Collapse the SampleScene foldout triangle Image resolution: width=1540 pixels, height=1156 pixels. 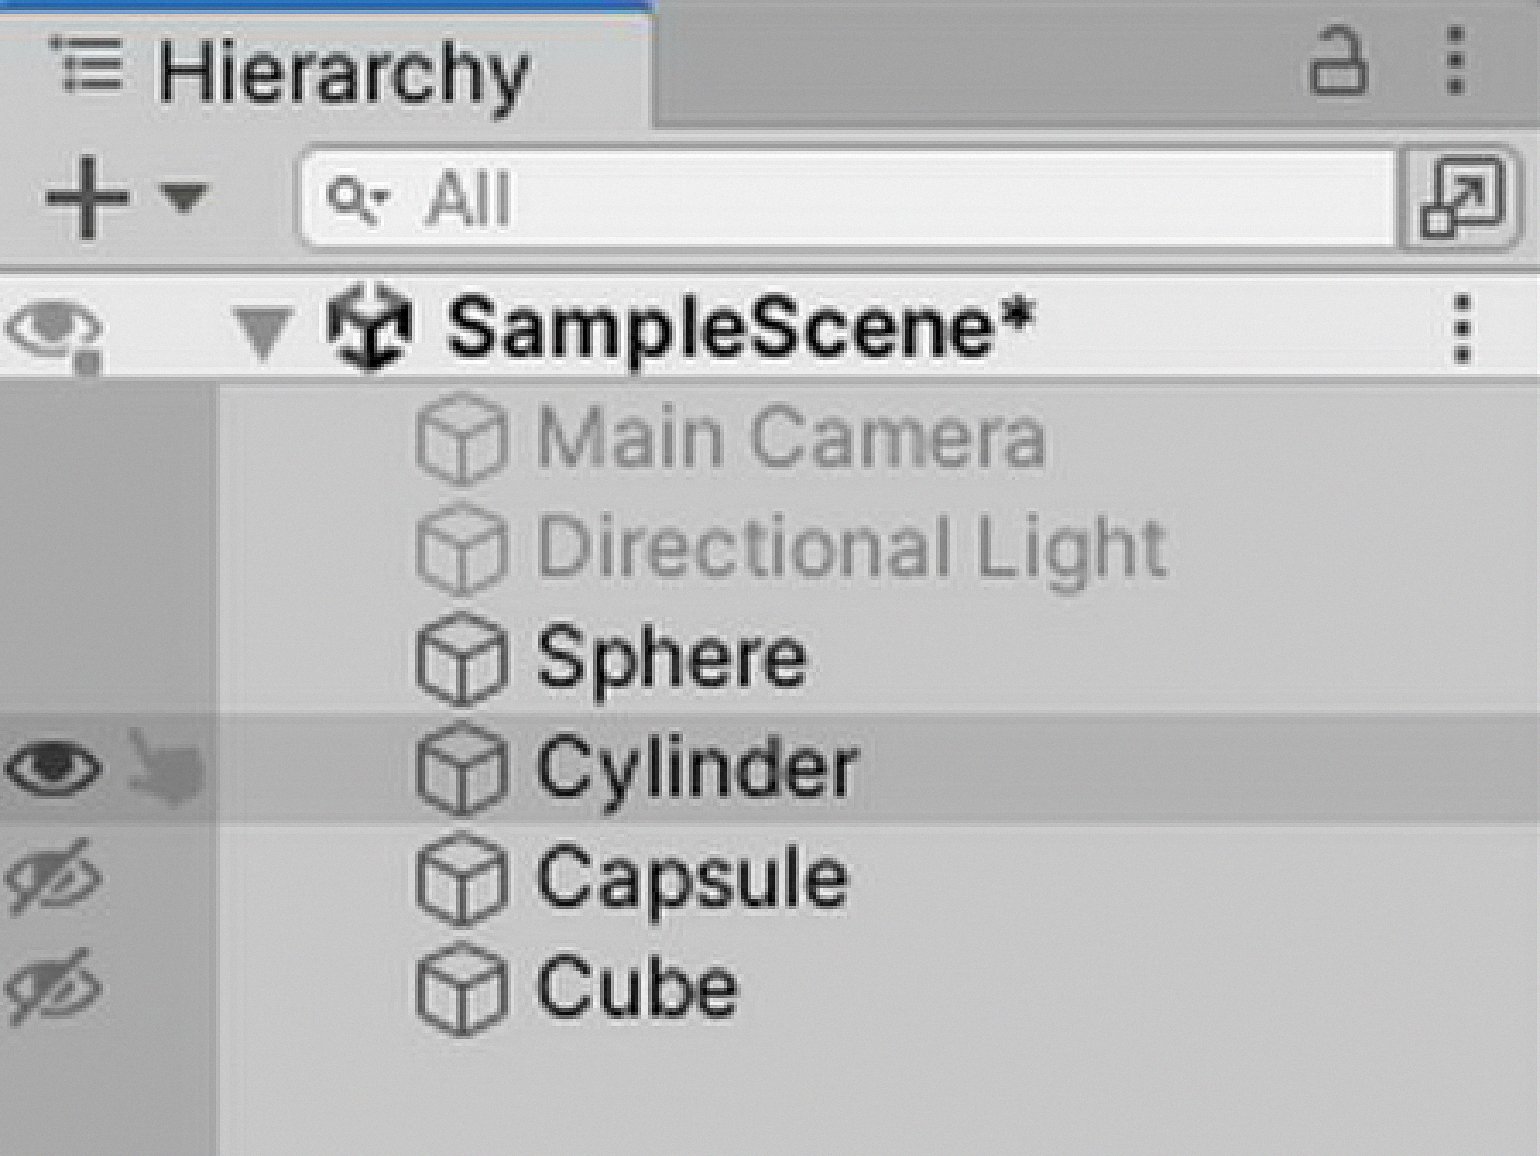click(x=262, y=330)
